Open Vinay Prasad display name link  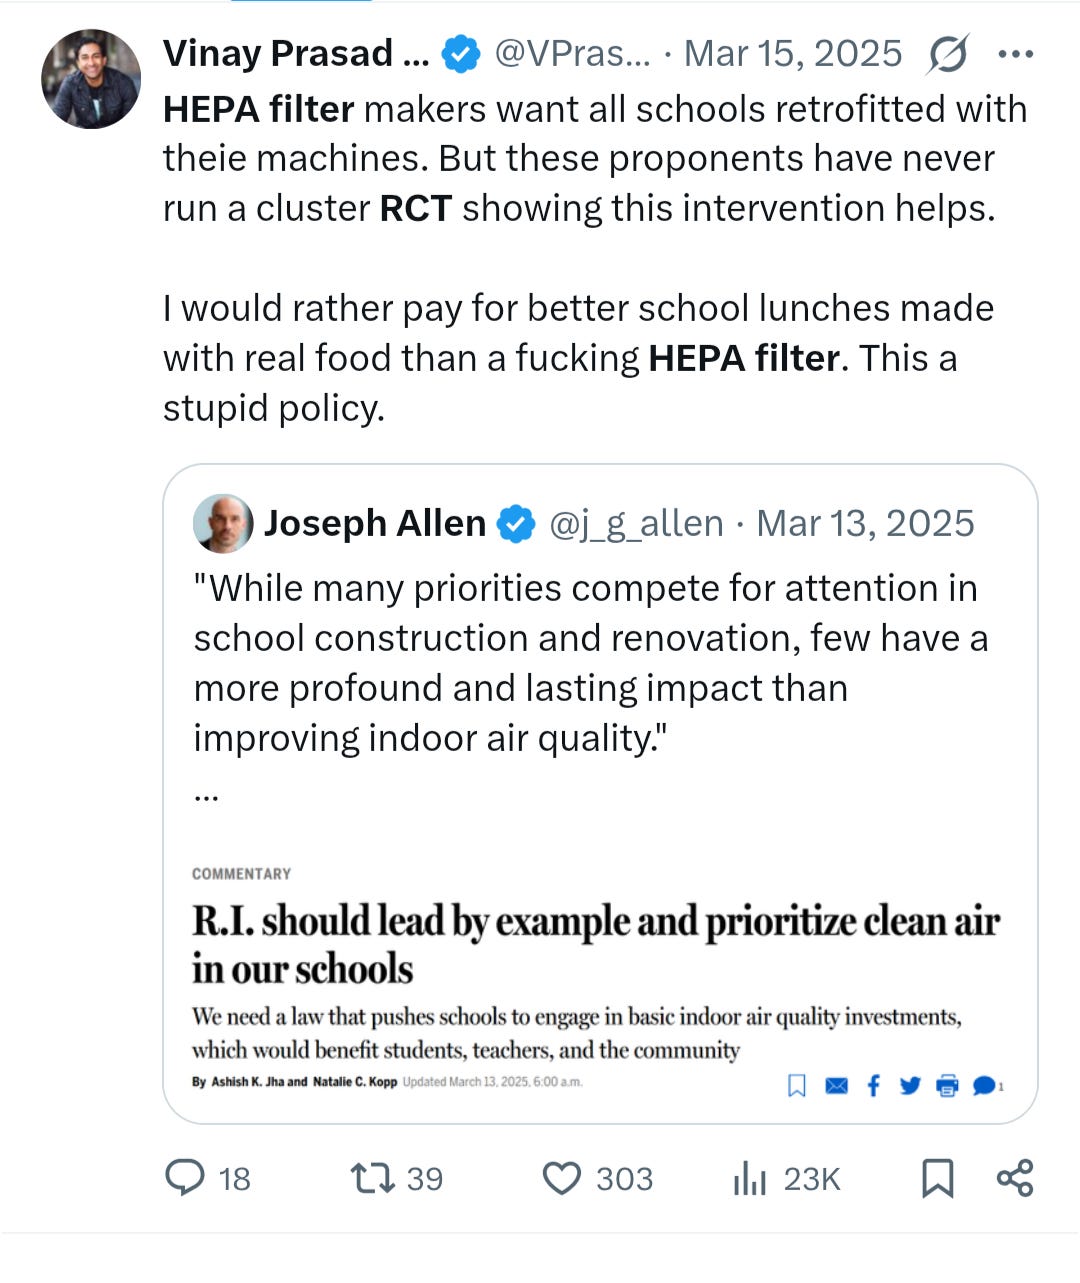click(296, 54)
